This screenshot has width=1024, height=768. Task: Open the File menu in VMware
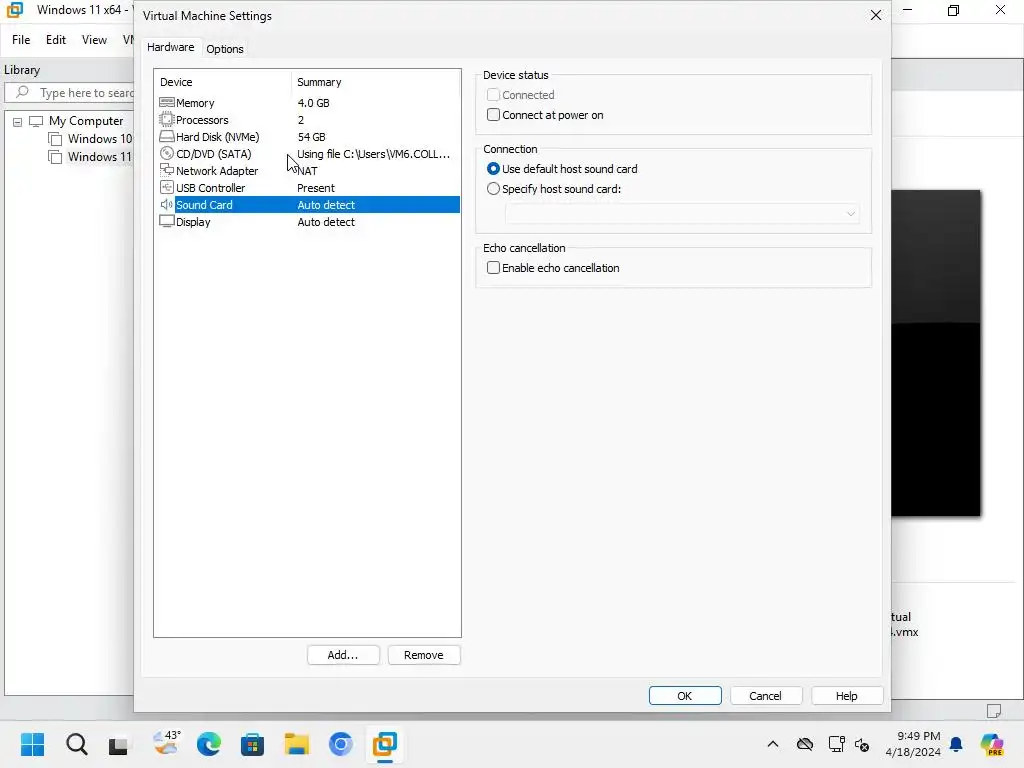click(x=21, y=40)
